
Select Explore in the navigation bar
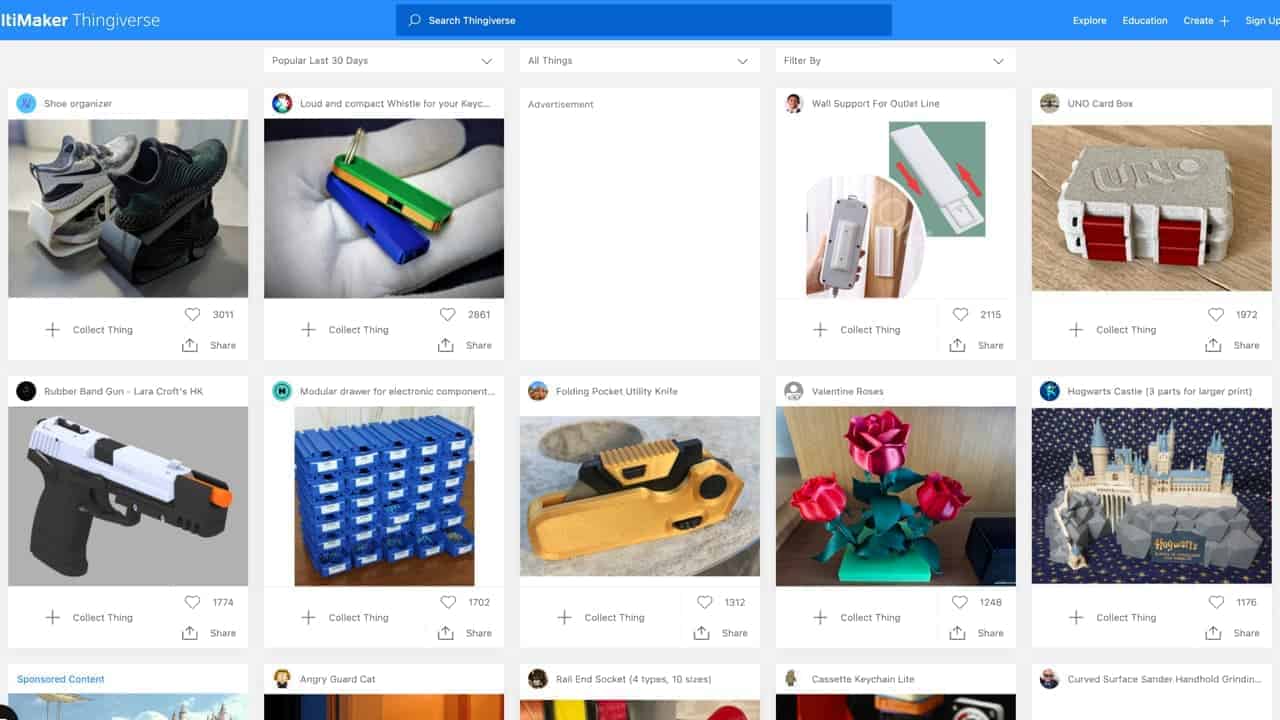(1089, 20)
